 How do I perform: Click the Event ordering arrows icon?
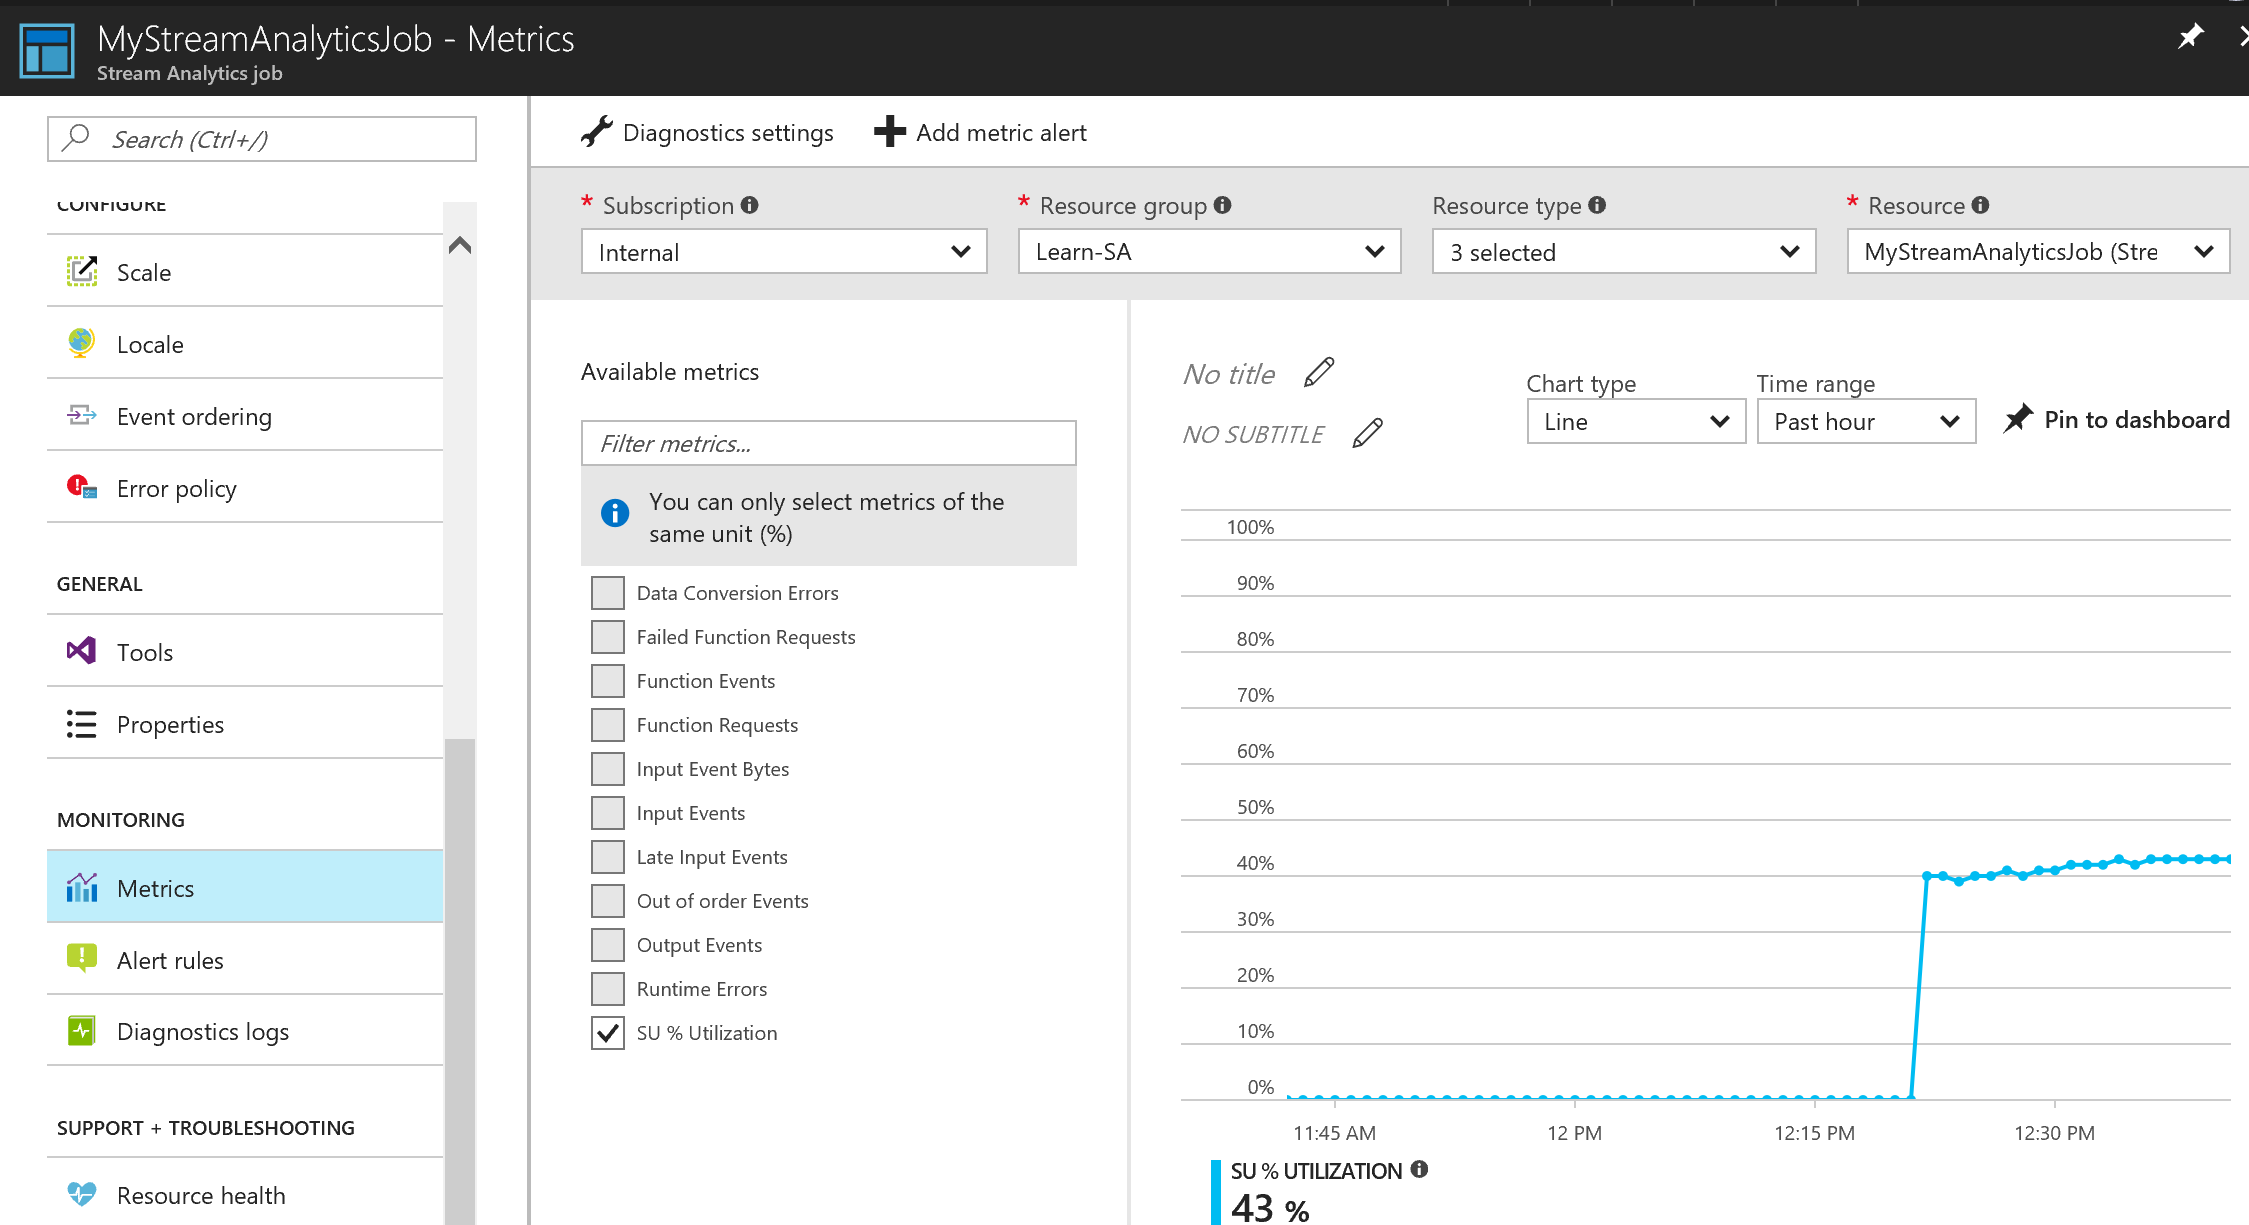(82, 415)
